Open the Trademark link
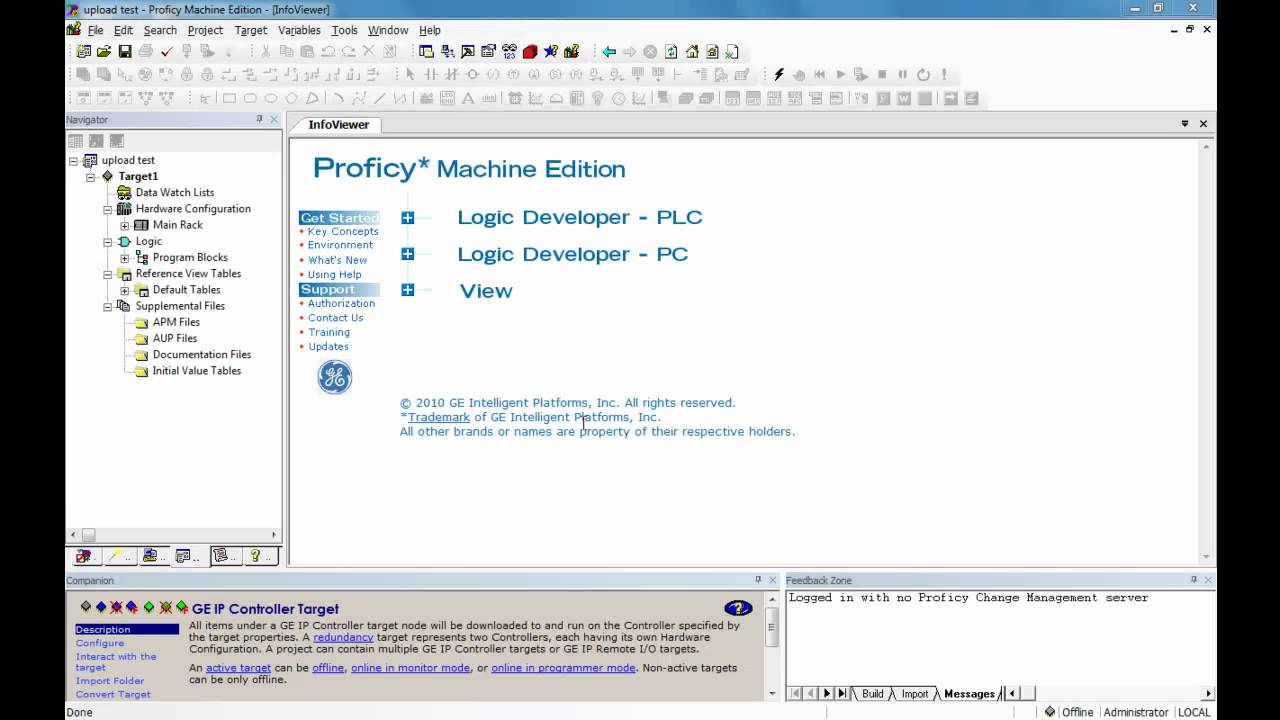1280x720 pixels. (x=439, y=417)
